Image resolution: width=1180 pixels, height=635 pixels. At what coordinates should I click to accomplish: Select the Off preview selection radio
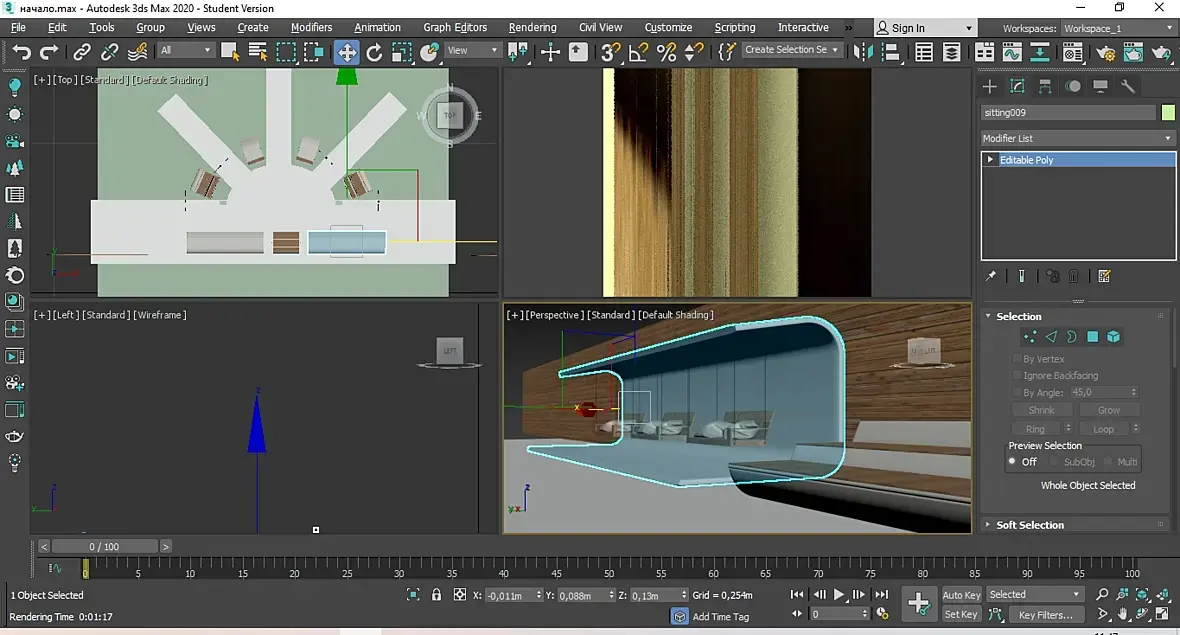1012,462
